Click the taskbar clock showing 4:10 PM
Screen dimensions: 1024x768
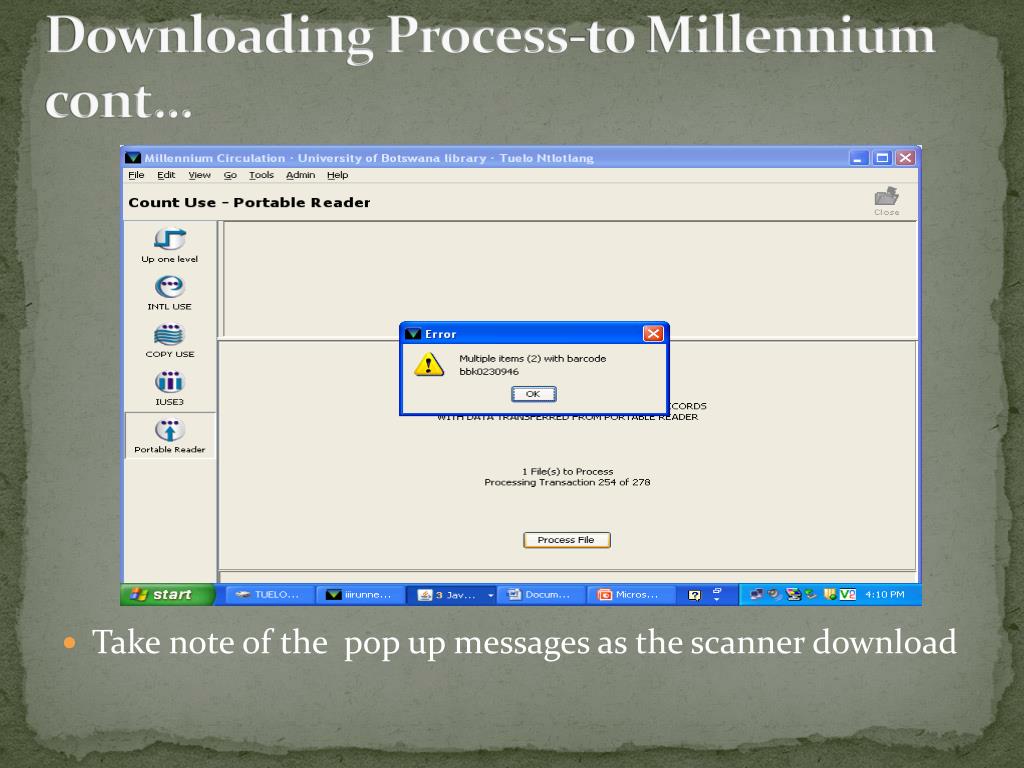pyautogui.click(x=885, y=594)
